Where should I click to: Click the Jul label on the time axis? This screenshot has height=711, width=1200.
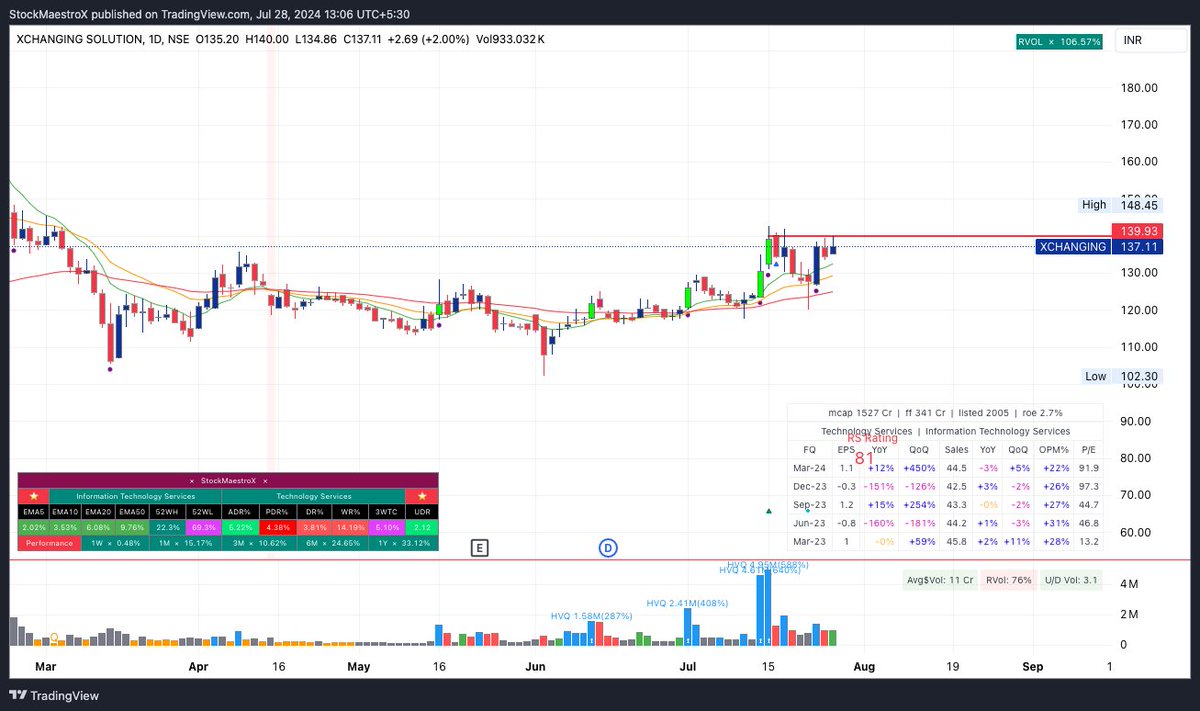688,665
